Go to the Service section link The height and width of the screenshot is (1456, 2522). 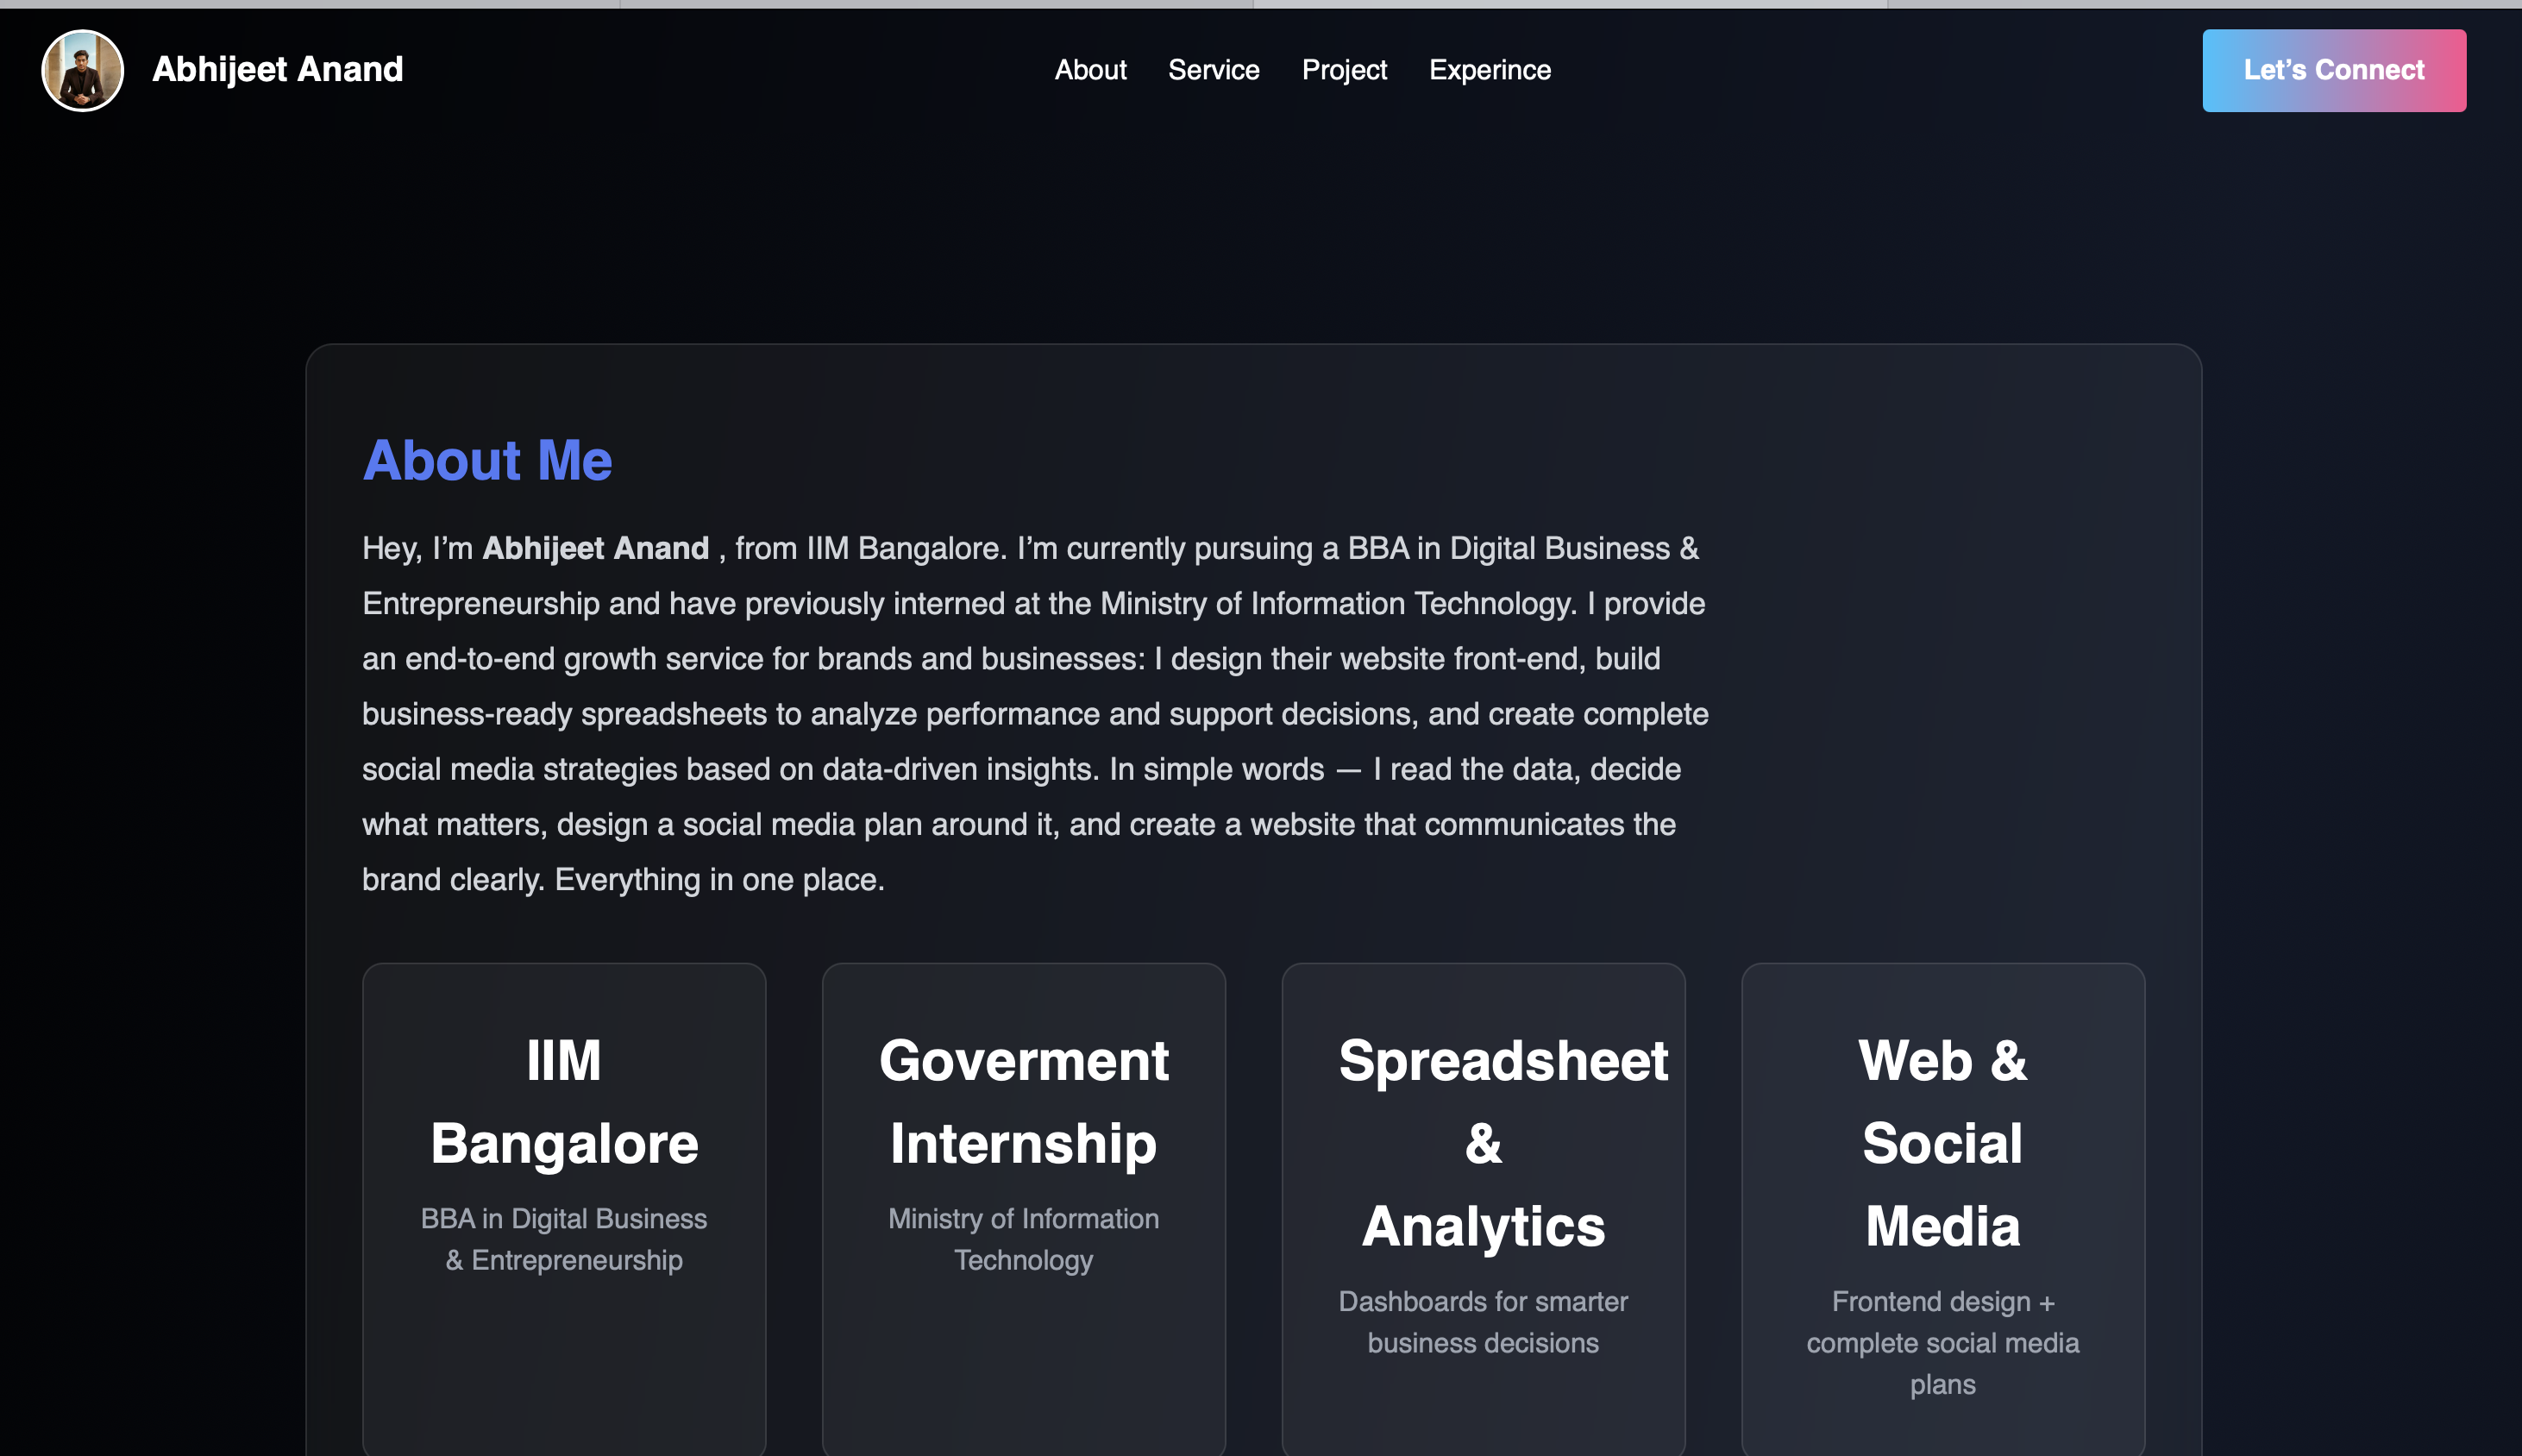pos(1213,70)
